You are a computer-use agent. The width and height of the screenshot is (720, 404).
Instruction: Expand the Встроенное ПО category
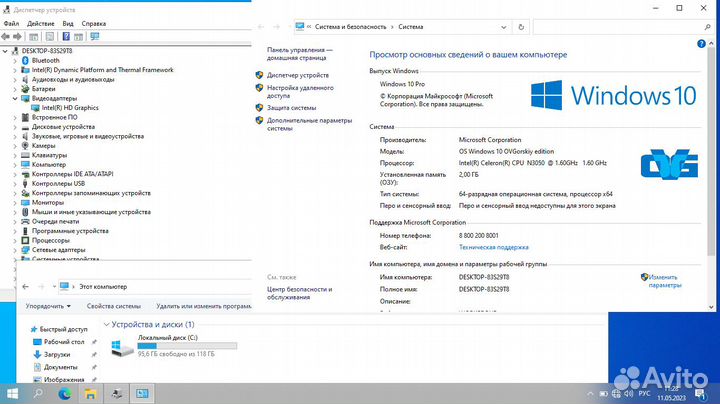[x=15, y=117]
